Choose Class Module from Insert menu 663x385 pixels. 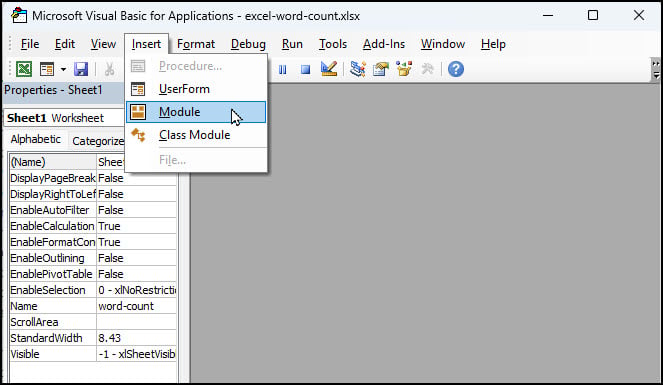(x=196, y=135)
